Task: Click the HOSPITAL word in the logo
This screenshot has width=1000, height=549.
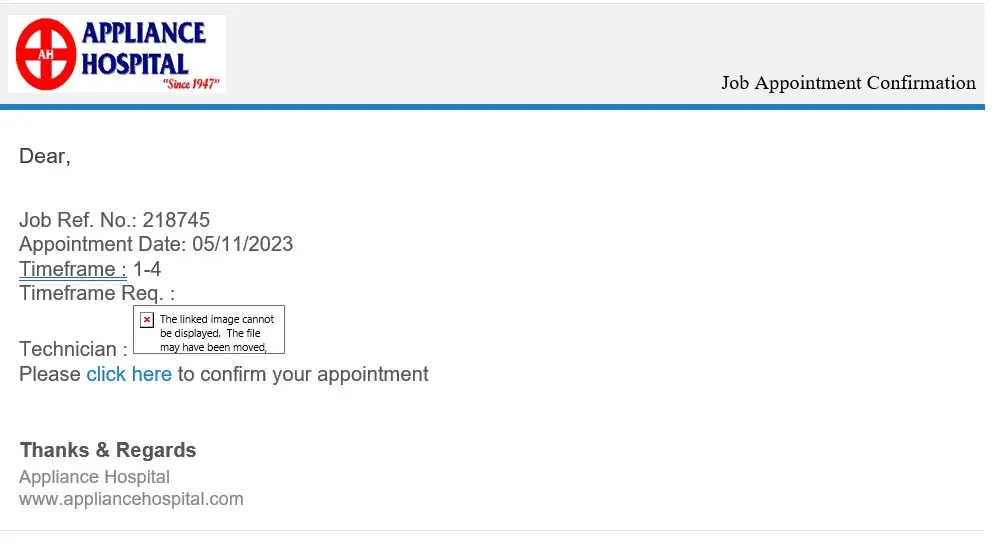Action: pyautogui.click(x=134, y=64)
